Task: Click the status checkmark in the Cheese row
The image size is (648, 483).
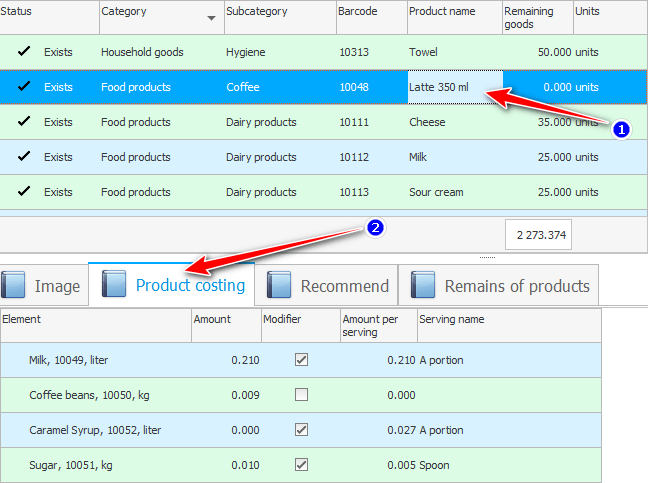Action: click(x=24, y=121)
